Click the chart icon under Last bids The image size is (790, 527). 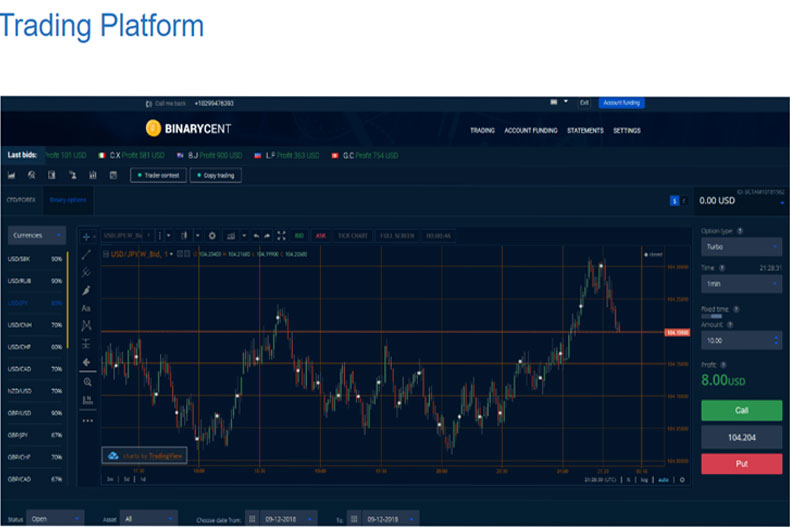click(x=12, y=175)
